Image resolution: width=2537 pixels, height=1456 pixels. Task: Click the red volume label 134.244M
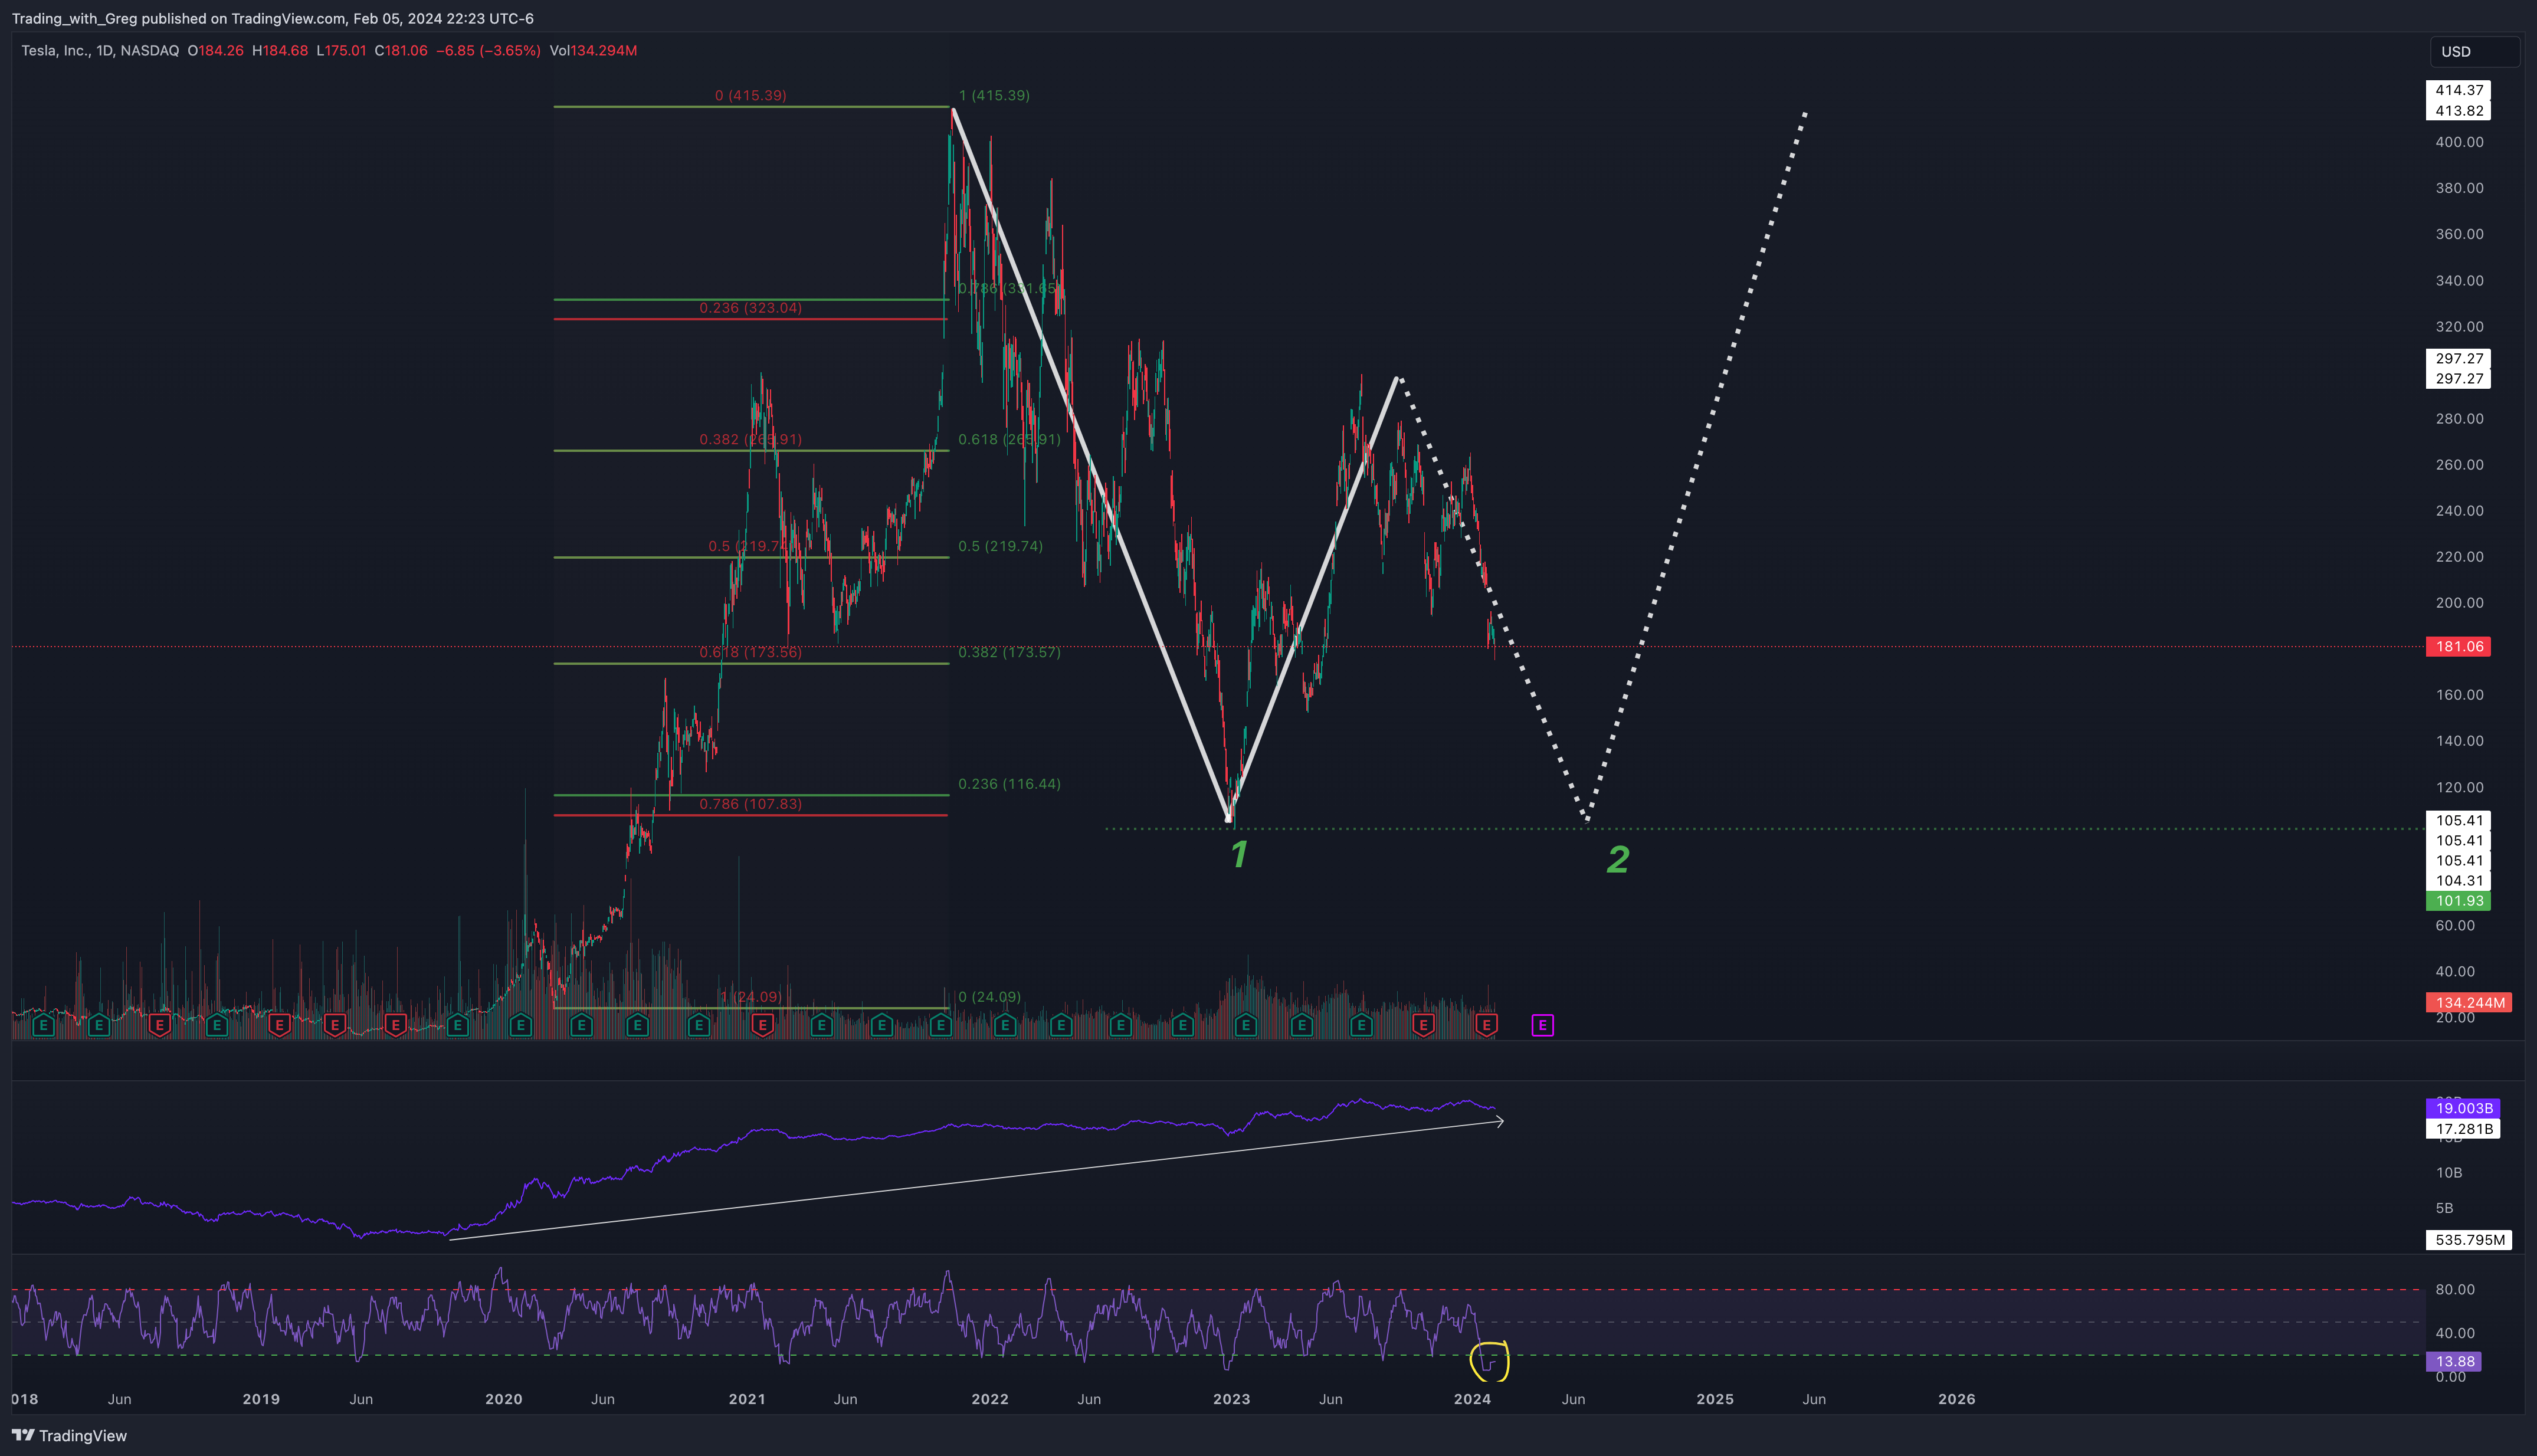(x=2468, y=1002)
